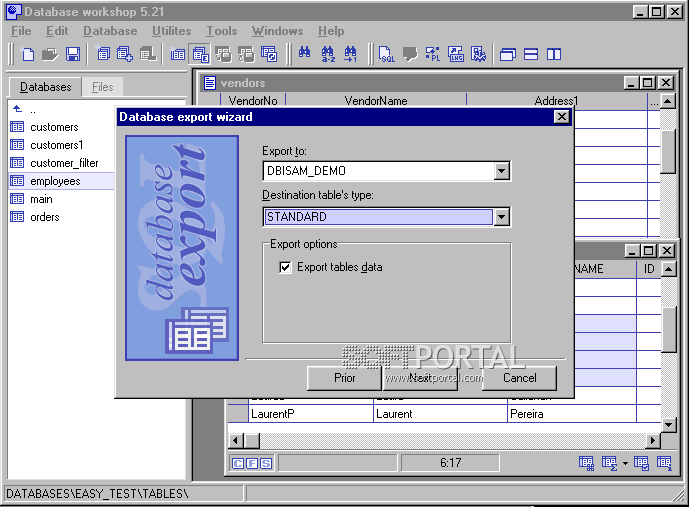Open the File menu
This screenshot has width=689, height=507.
pos(21,31)
